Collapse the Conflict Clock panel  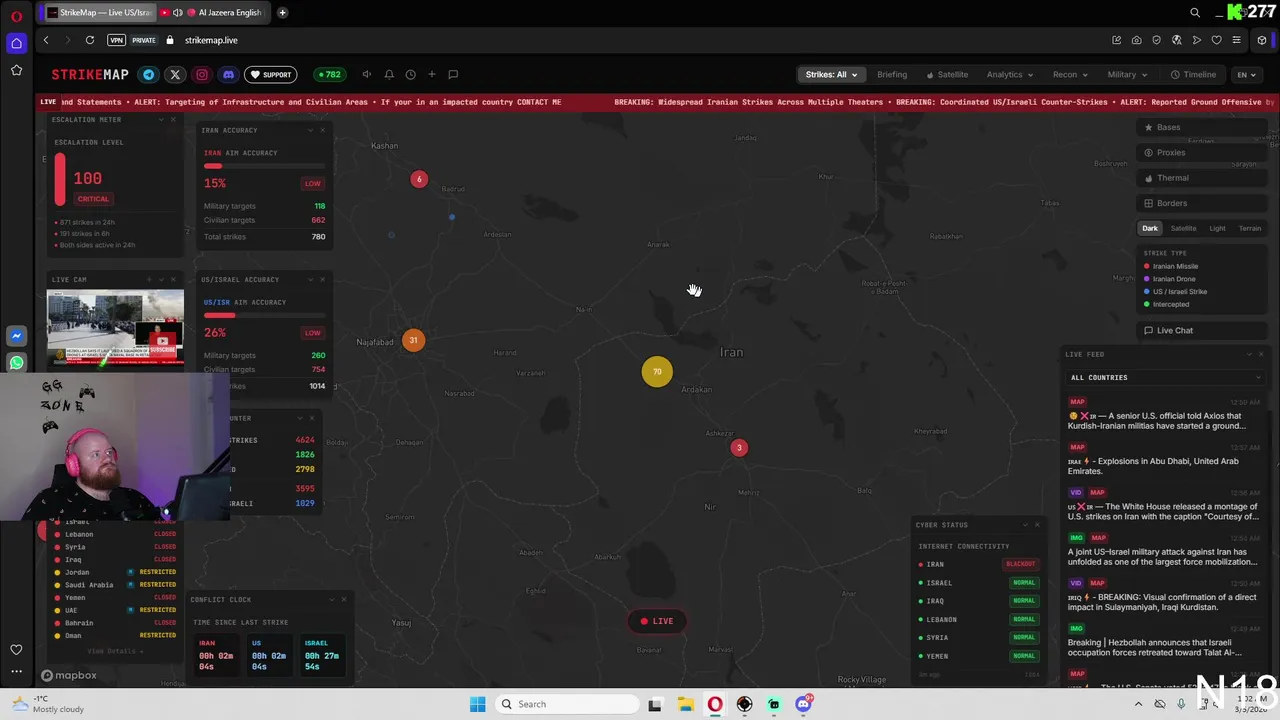coord(331,599)
